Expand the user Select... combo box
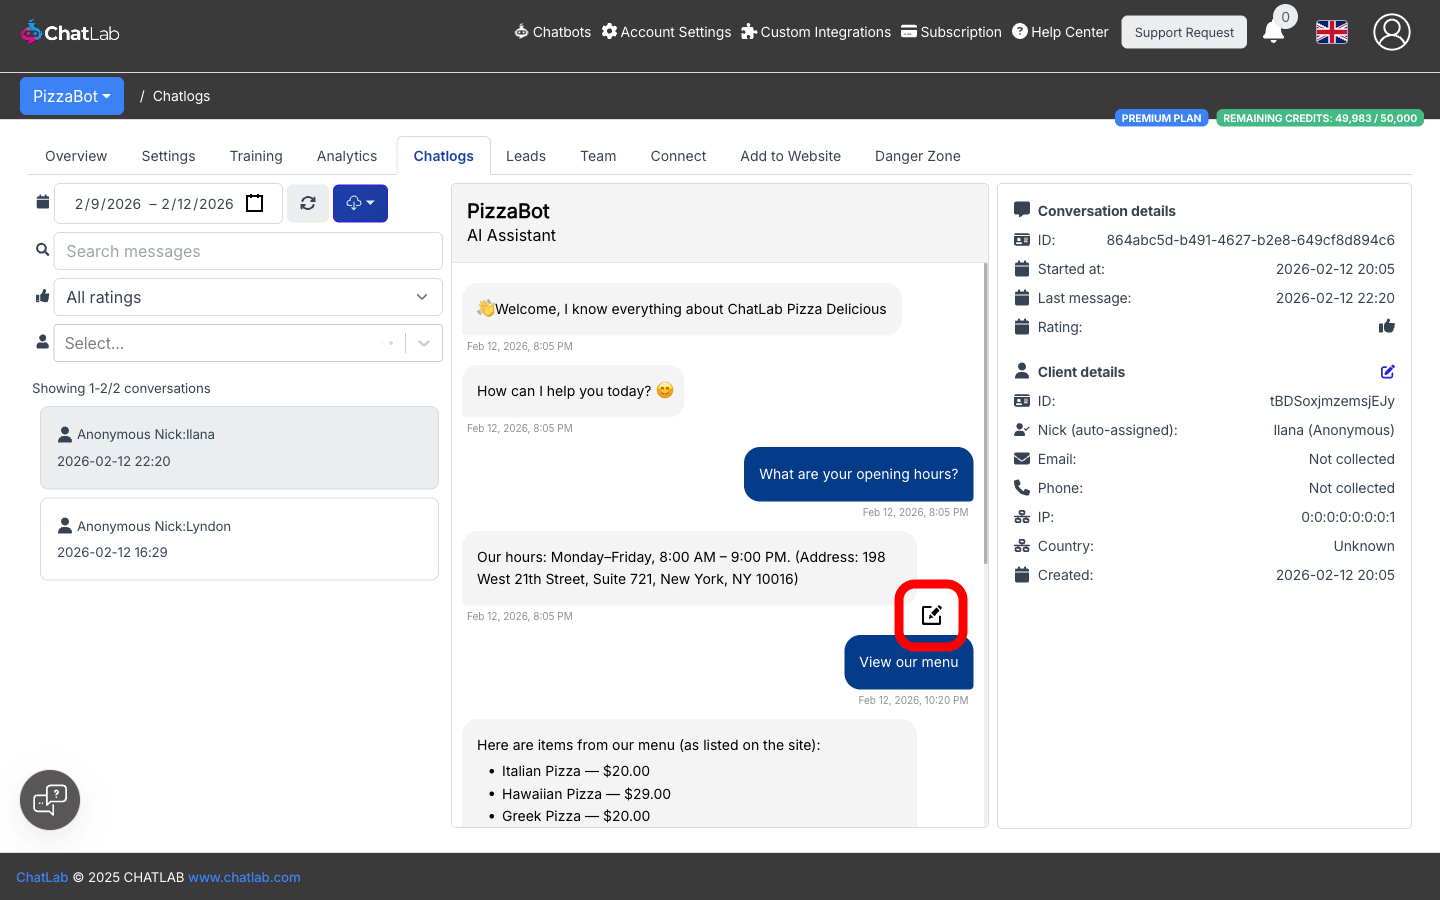The width and height of the screenshot is (1440, 900). point(424,343)
